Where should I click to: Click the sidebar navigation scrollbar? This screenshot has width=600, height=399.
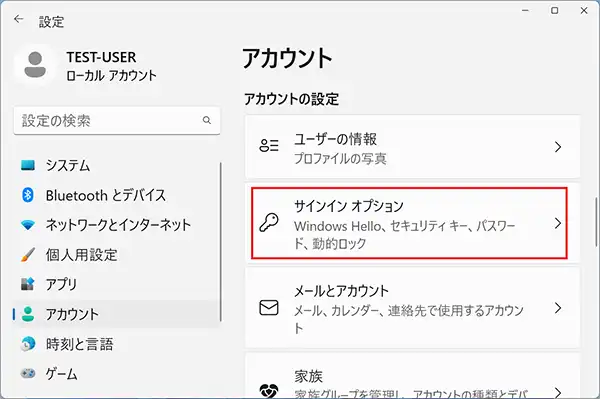[221, 242]
